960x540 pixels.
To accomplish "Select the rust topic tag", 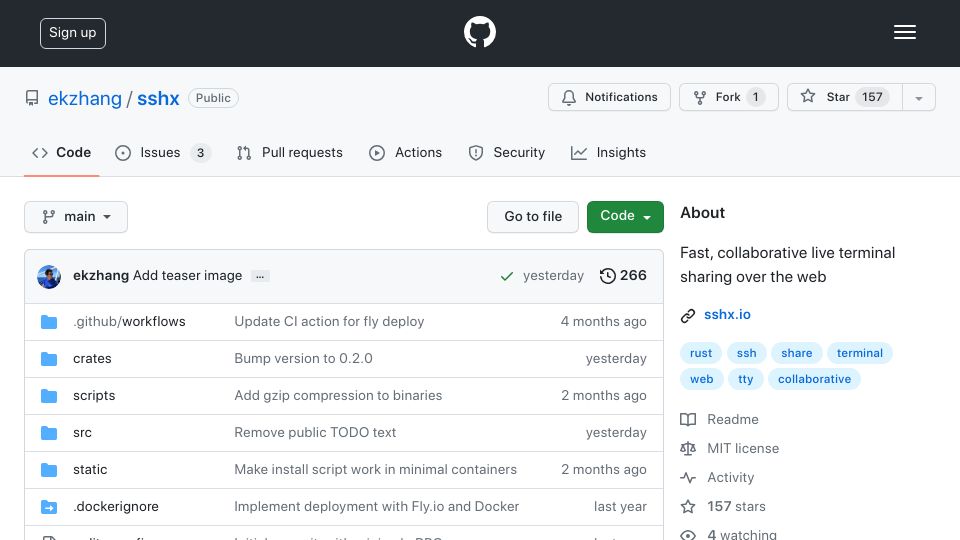I will [701, 353].
